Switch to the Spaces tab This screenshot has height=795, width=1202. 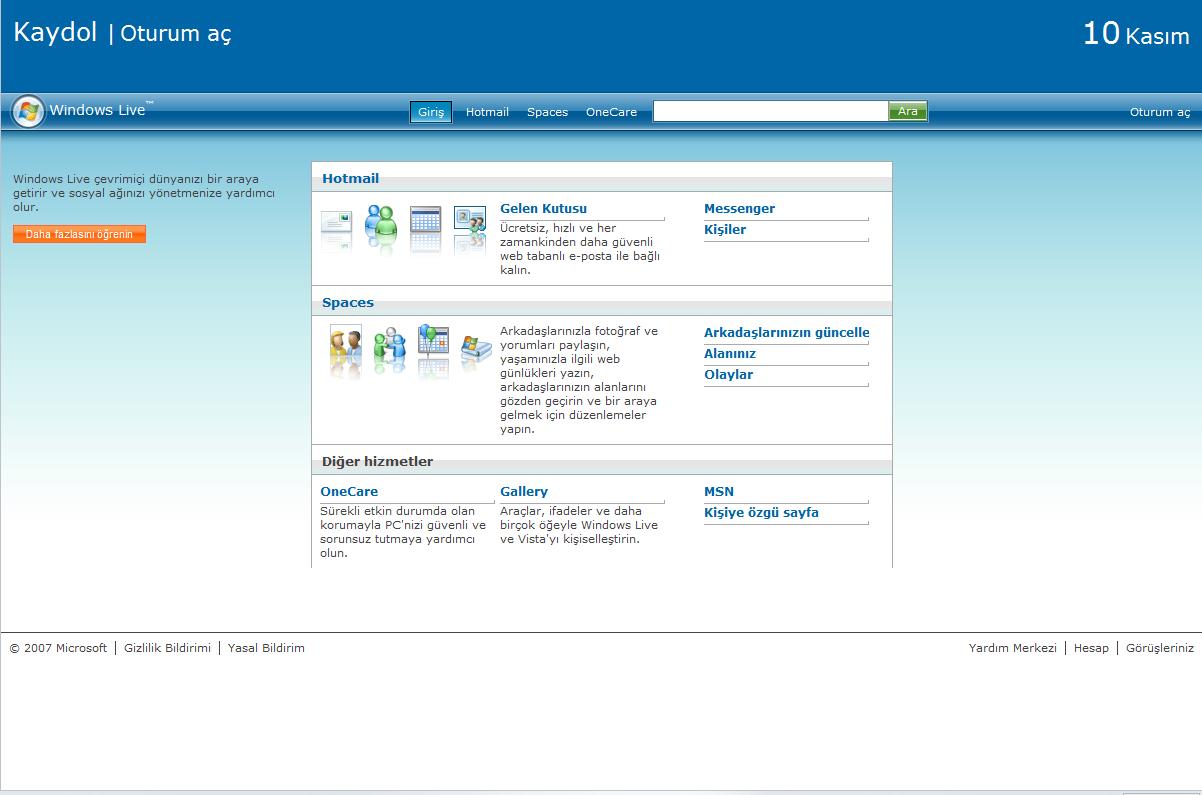(547, 112)
